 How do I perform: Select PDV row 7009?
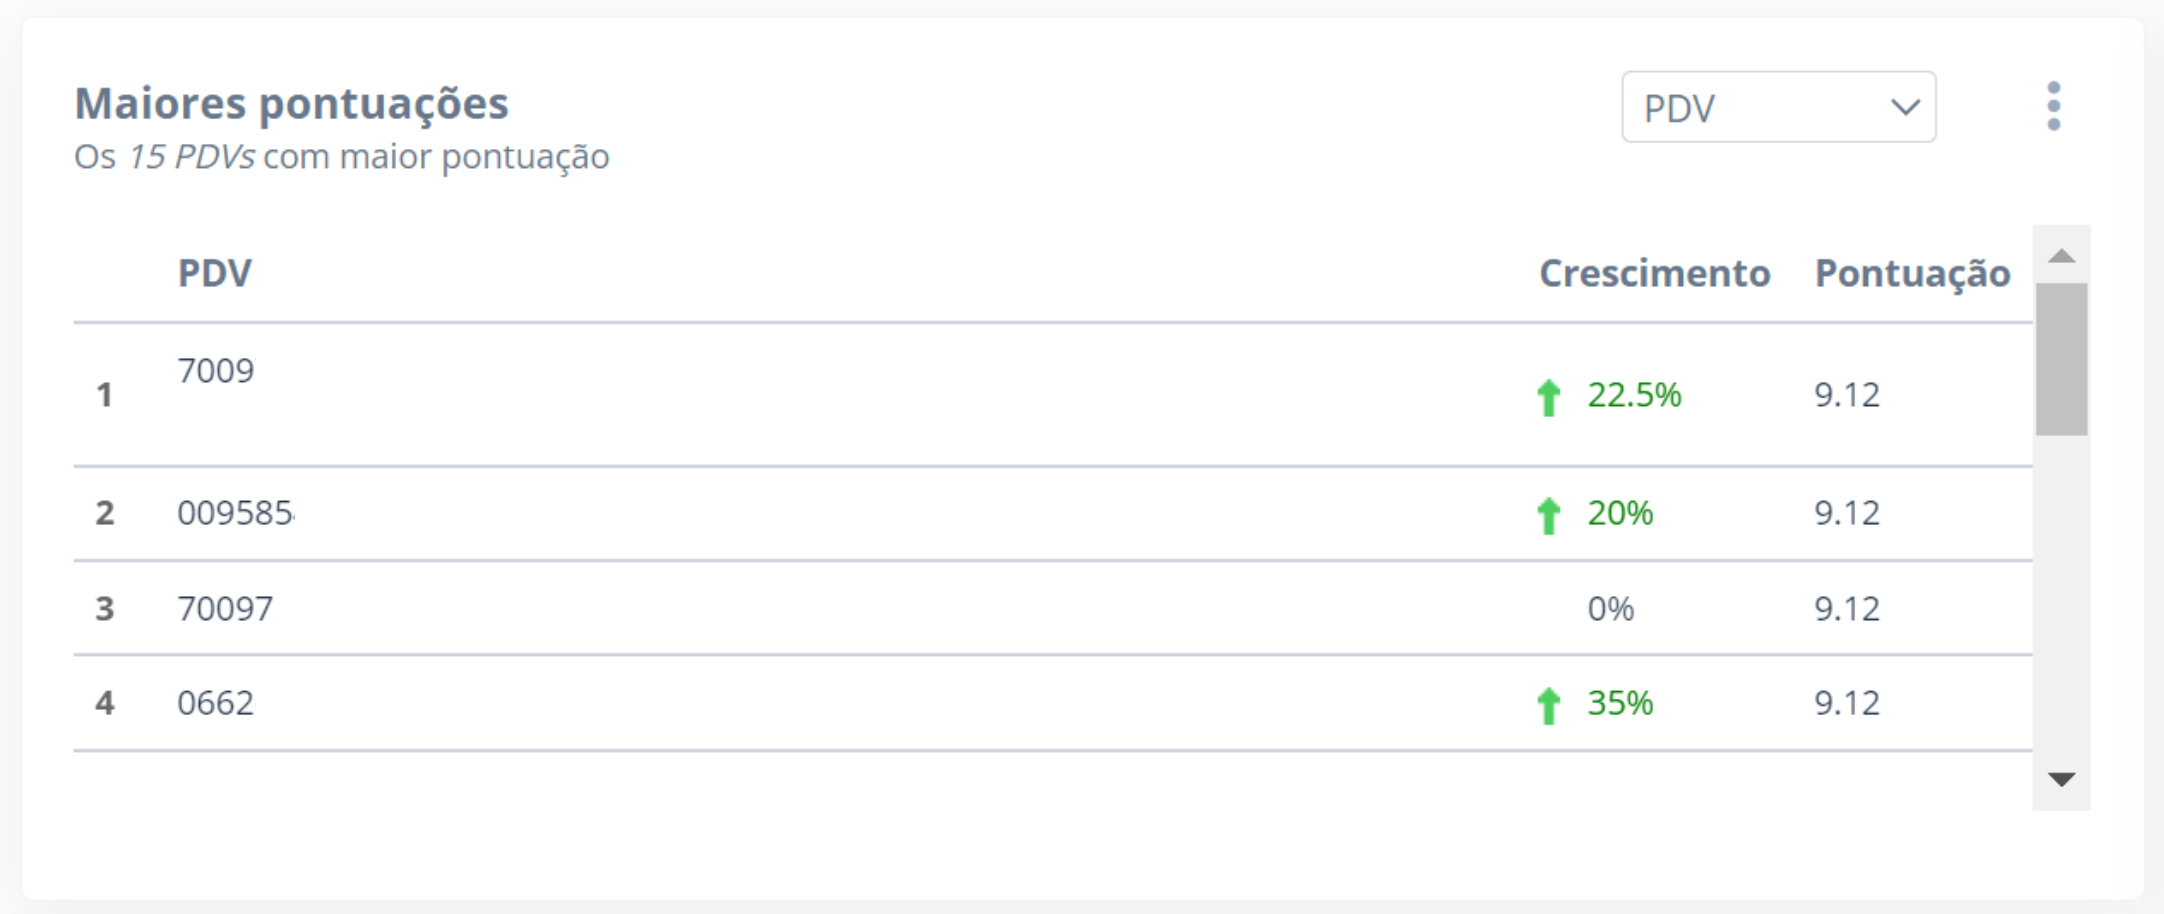[x=1052, y=394]
